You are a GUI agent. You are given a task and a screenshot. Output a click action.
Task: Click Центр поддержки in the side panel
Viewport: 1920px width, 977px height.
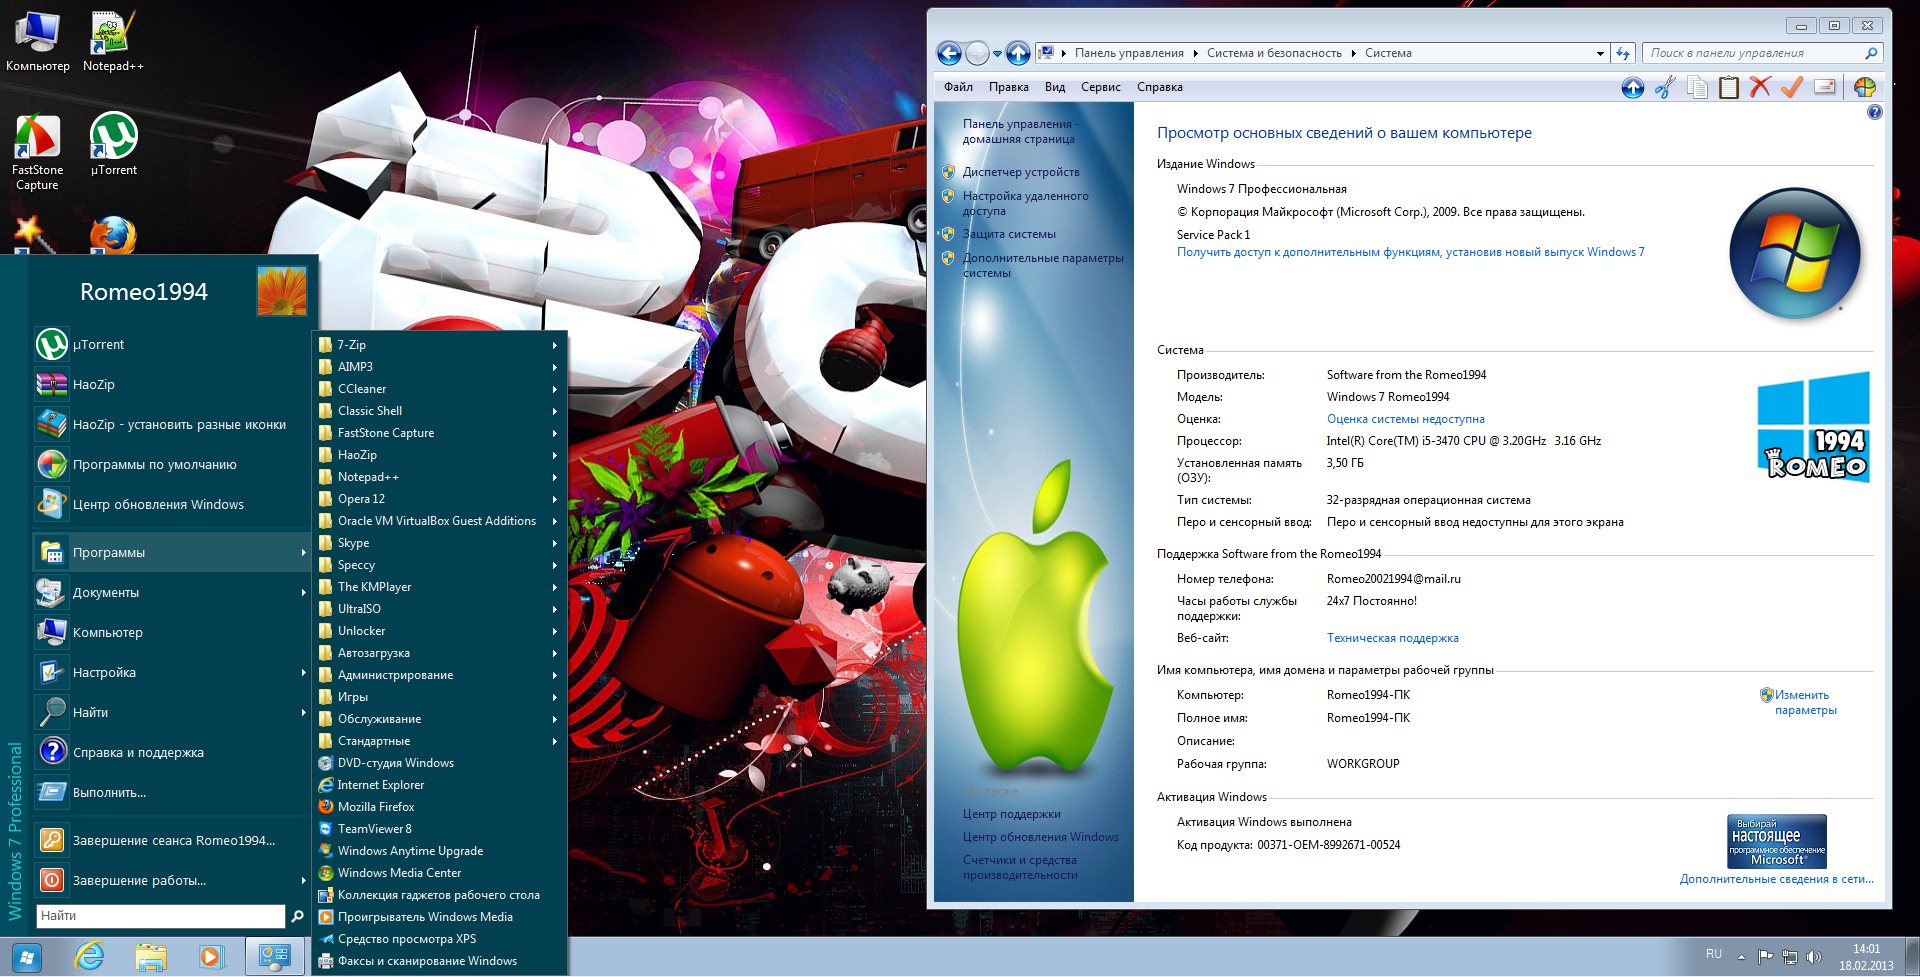click(1012, 814)
